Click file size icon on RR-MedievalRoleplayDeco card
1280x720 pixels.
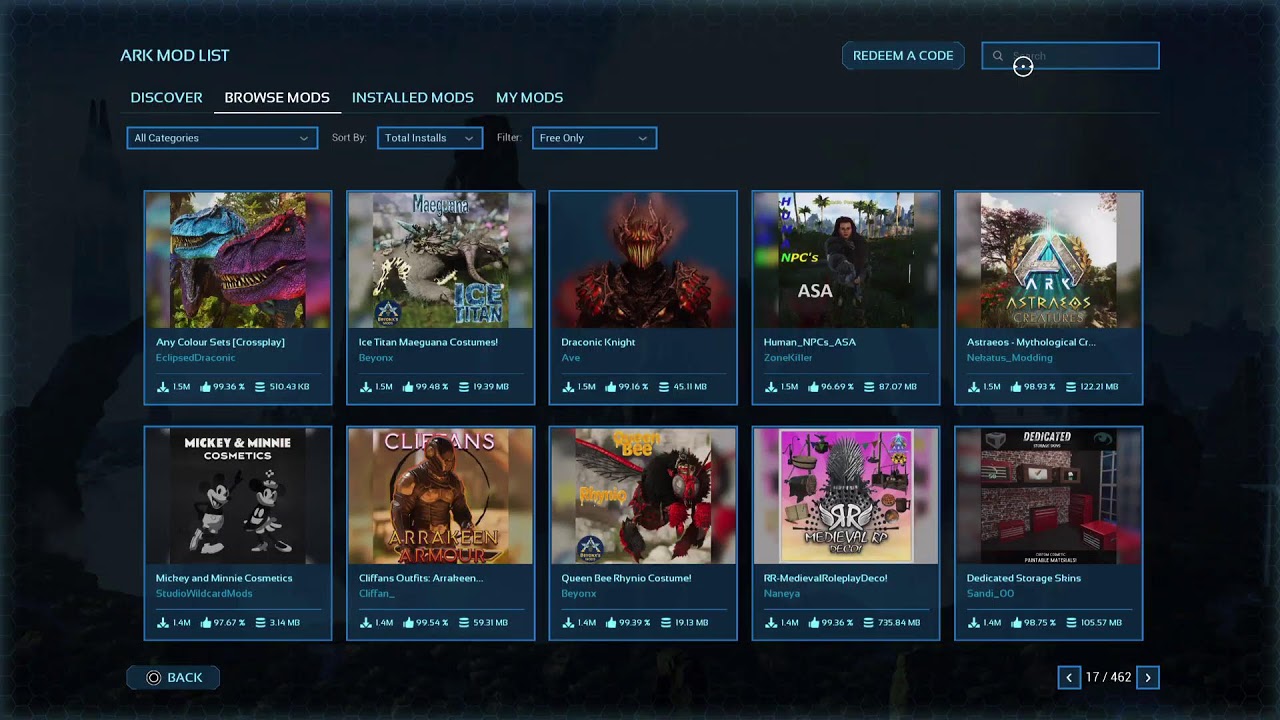[x=868, y=623]
